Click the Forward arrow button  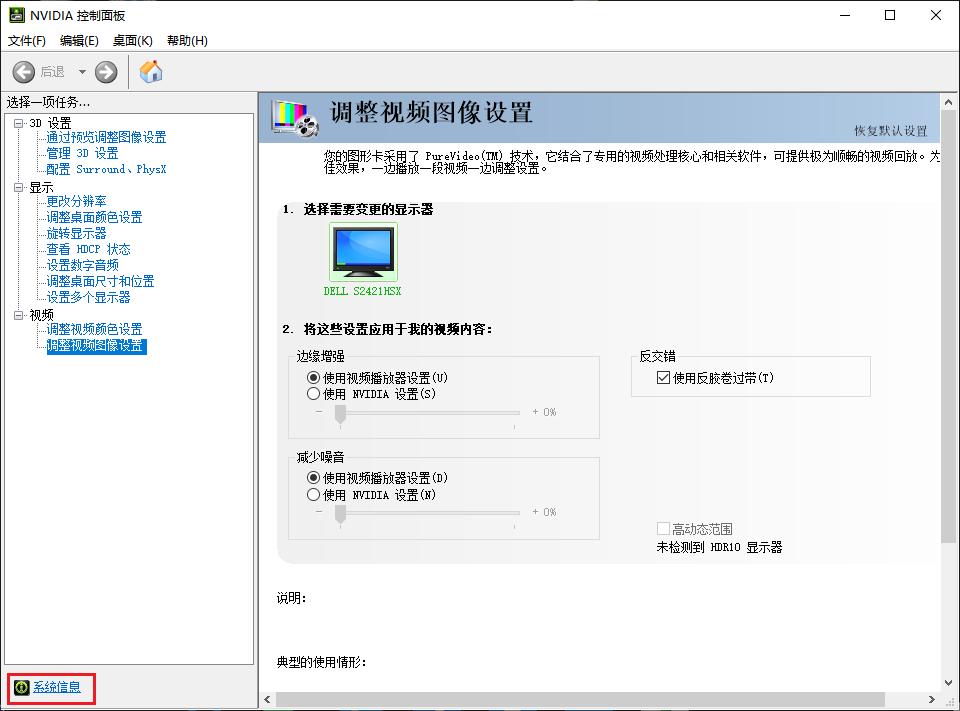click(106, 72)
